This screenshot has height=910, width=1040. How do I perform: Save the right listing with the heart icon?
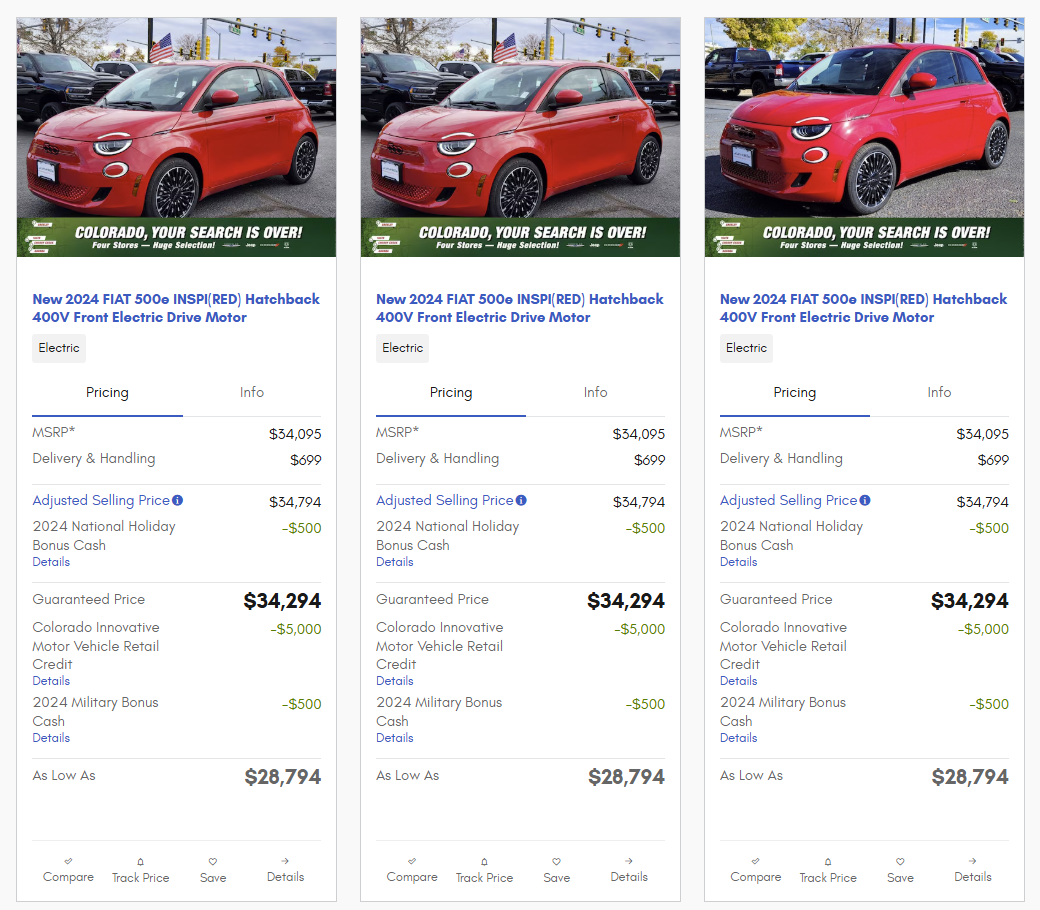click(x=900, y=861)
